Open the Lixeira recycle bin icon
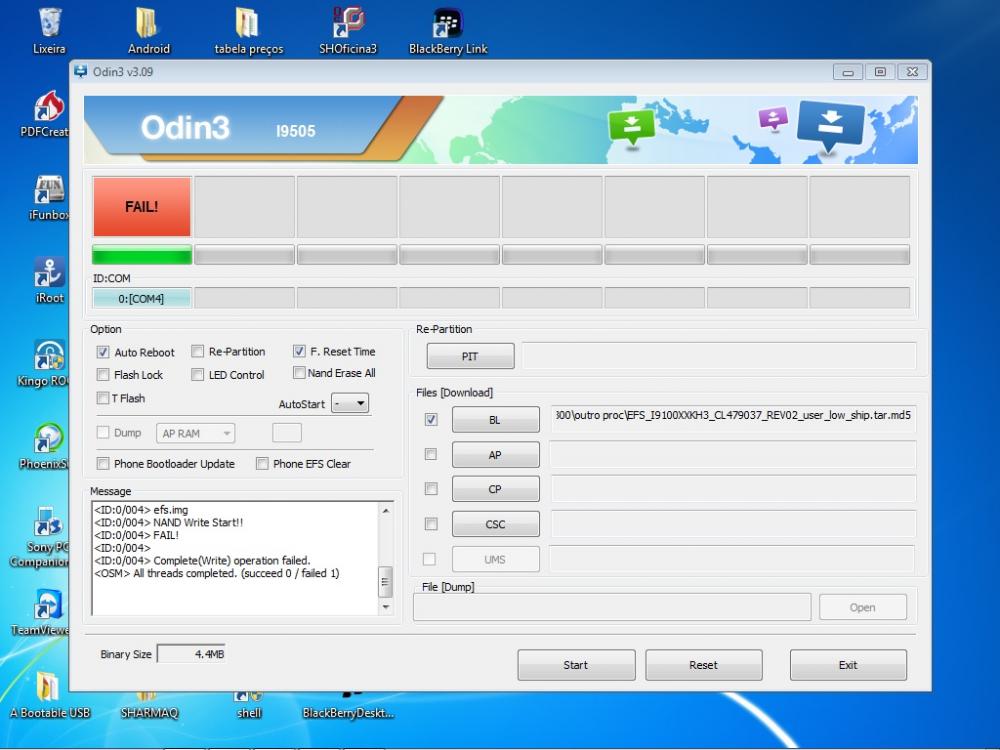Viewport: 1000px width, 750px height. [x=50, y=29]
